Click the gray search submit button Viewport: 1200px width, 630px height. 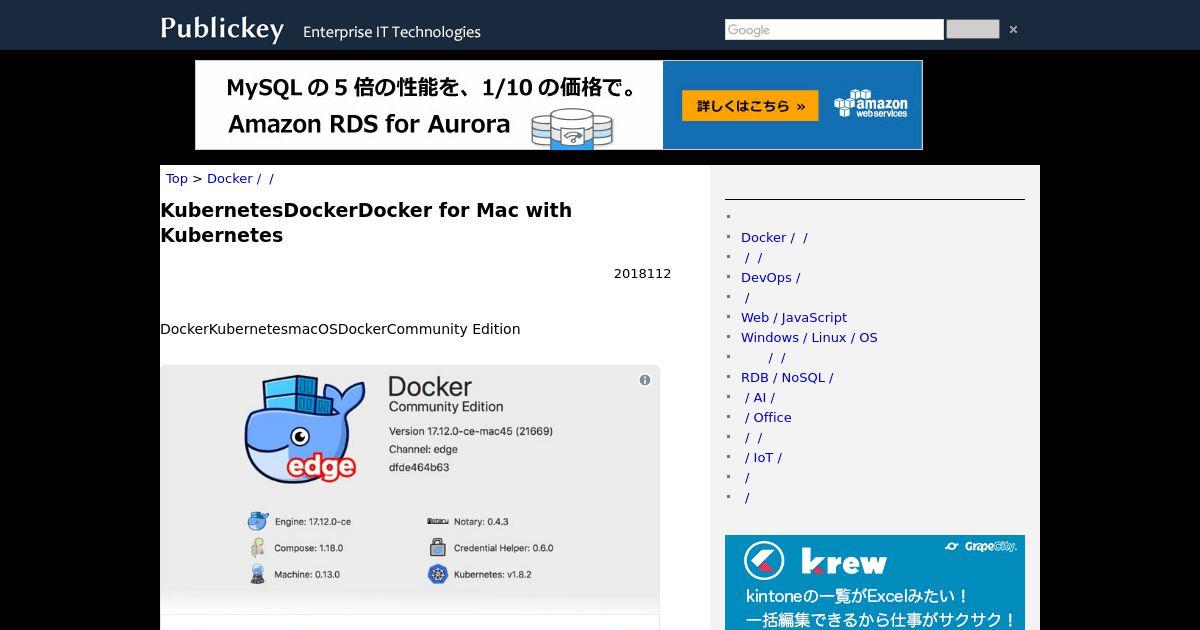pos(972,29)
